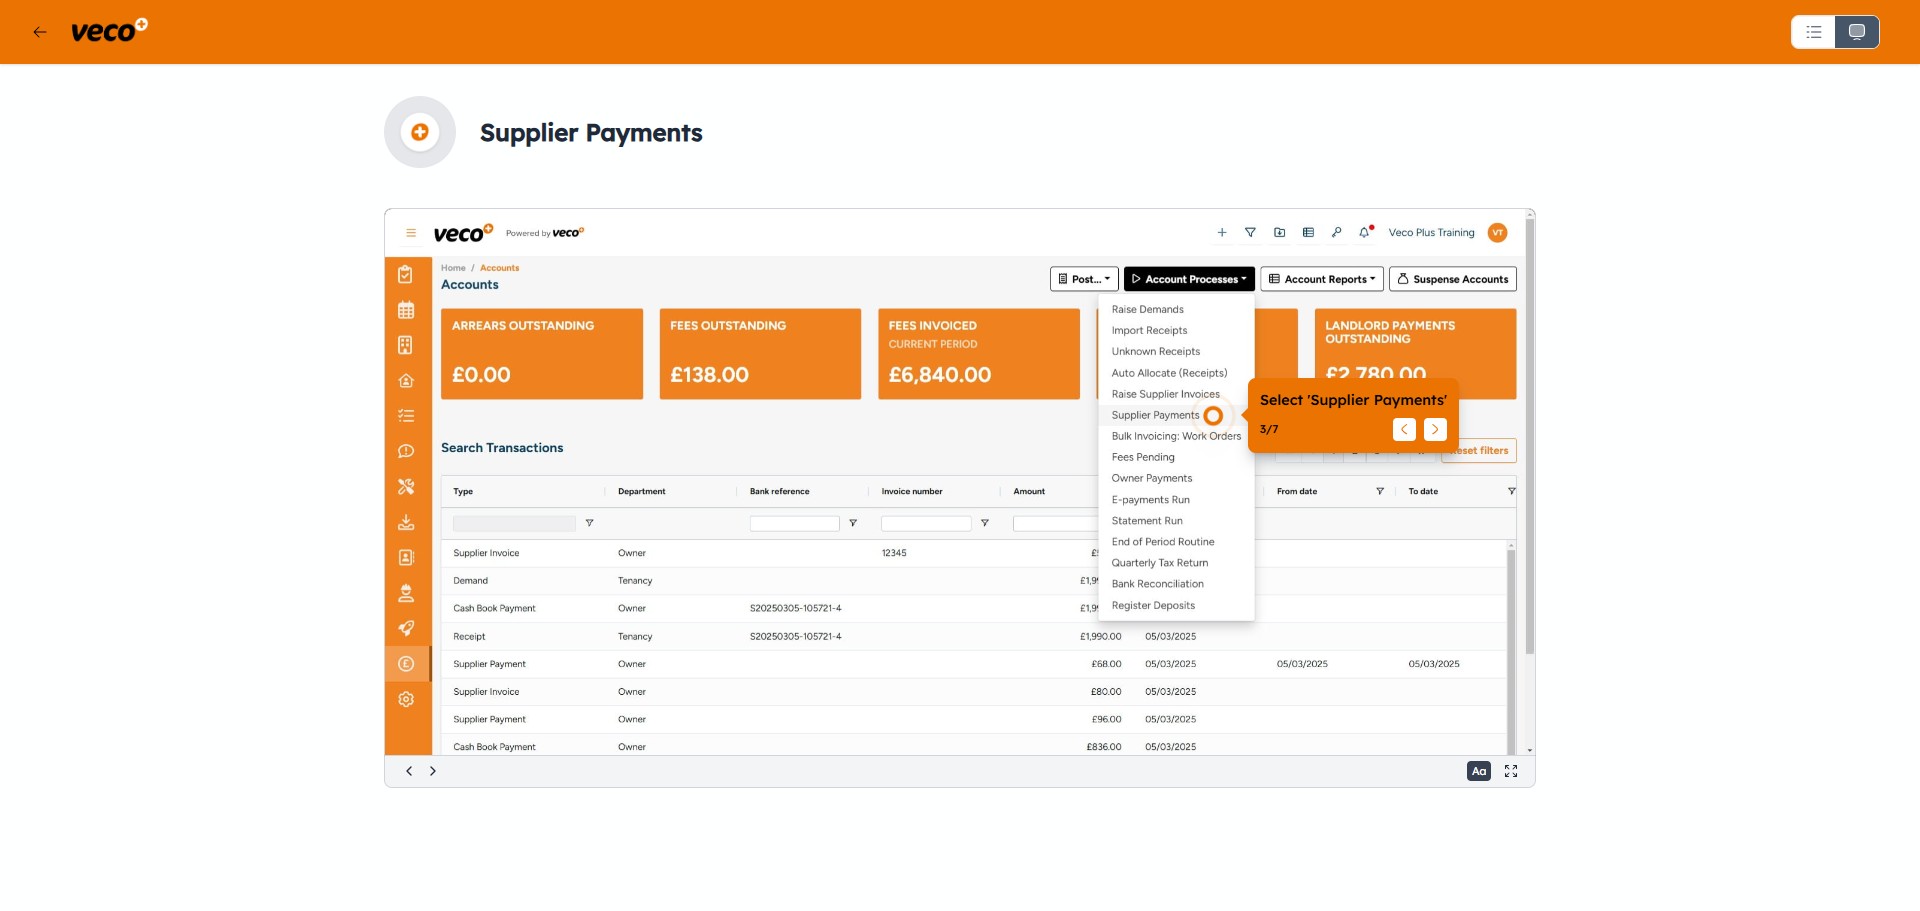Click the key icon in top bar

click(1336, 233)
